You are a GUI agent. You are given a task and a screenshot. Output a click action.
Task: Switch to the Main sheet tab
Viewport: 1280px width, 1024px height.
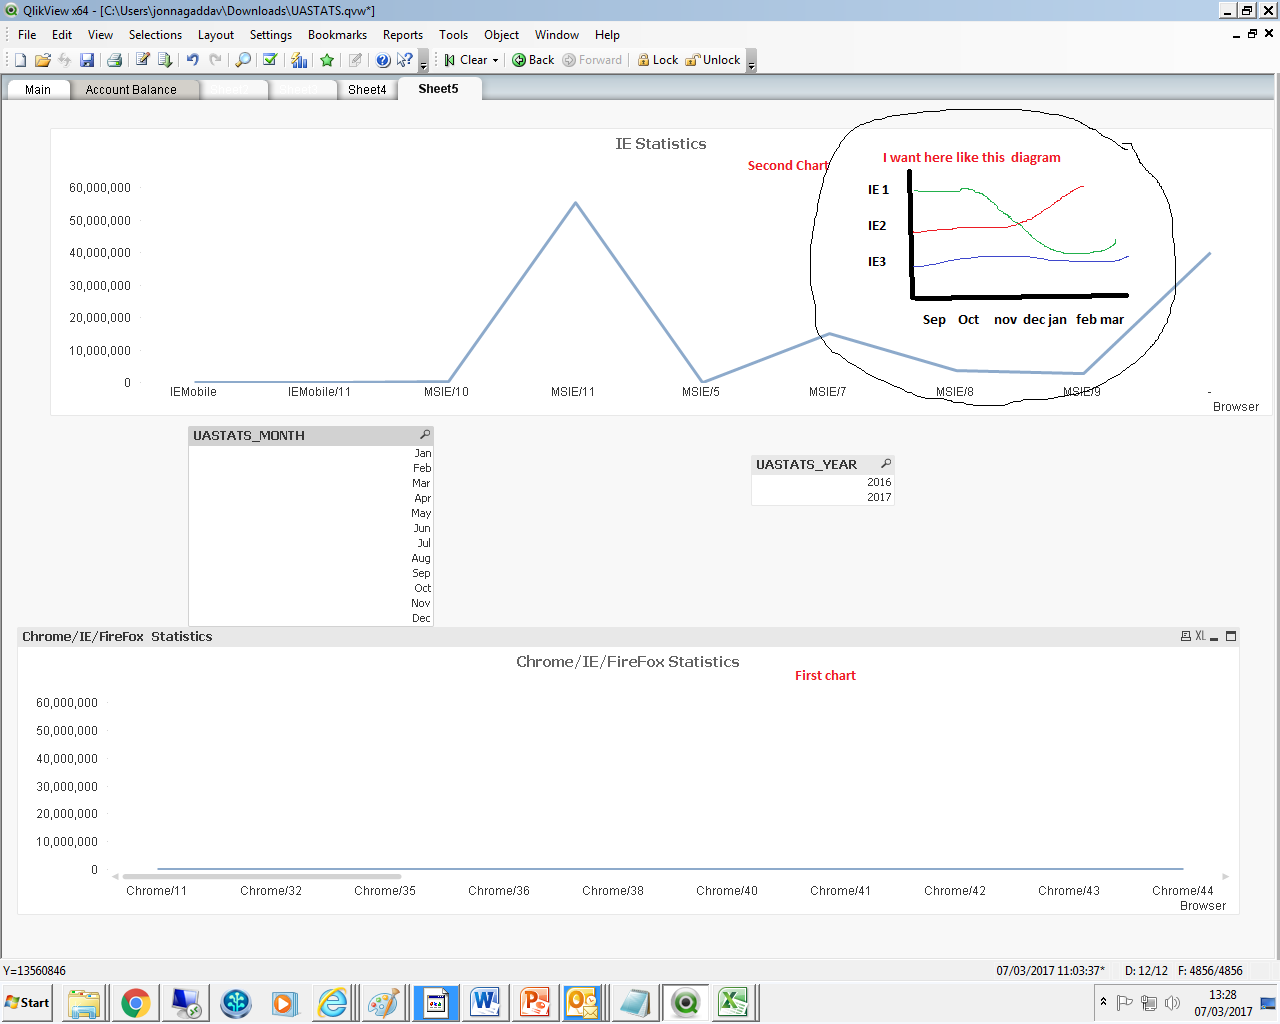[38, 90]
